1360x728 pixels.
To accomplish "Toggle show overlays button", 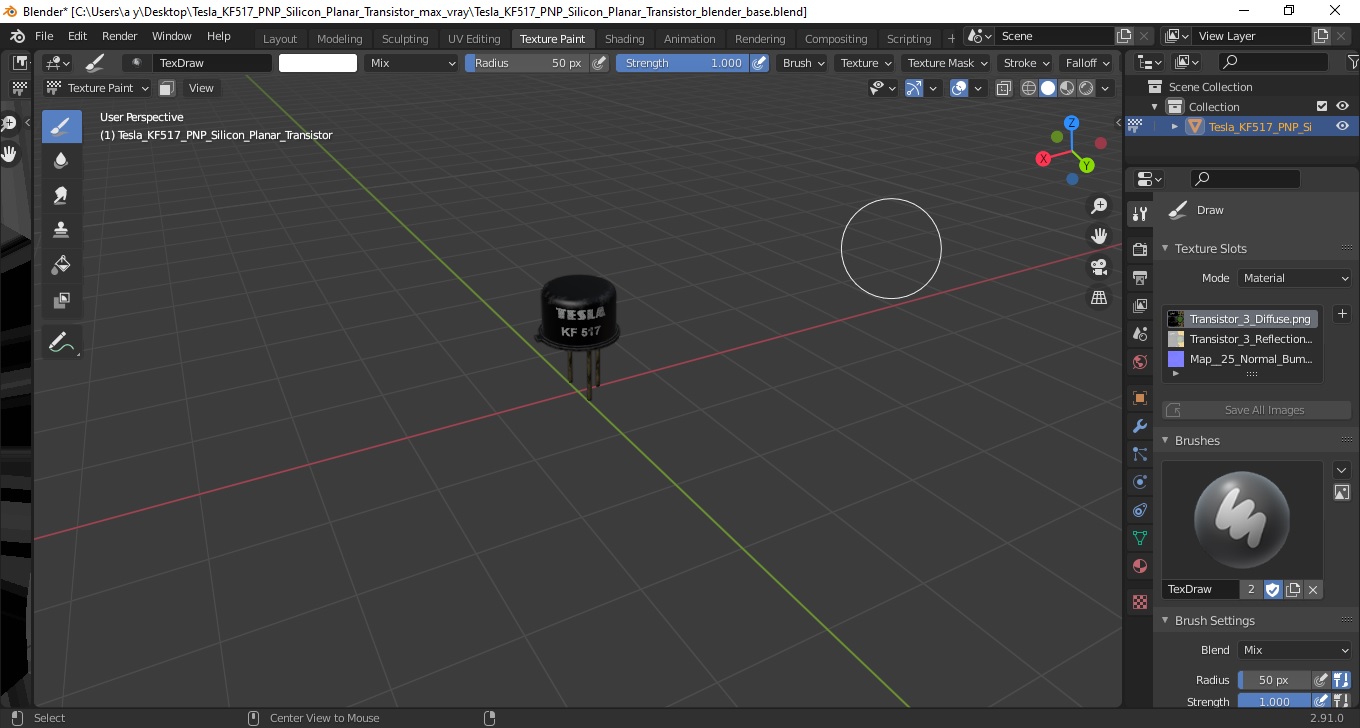I will click(959, 88).
